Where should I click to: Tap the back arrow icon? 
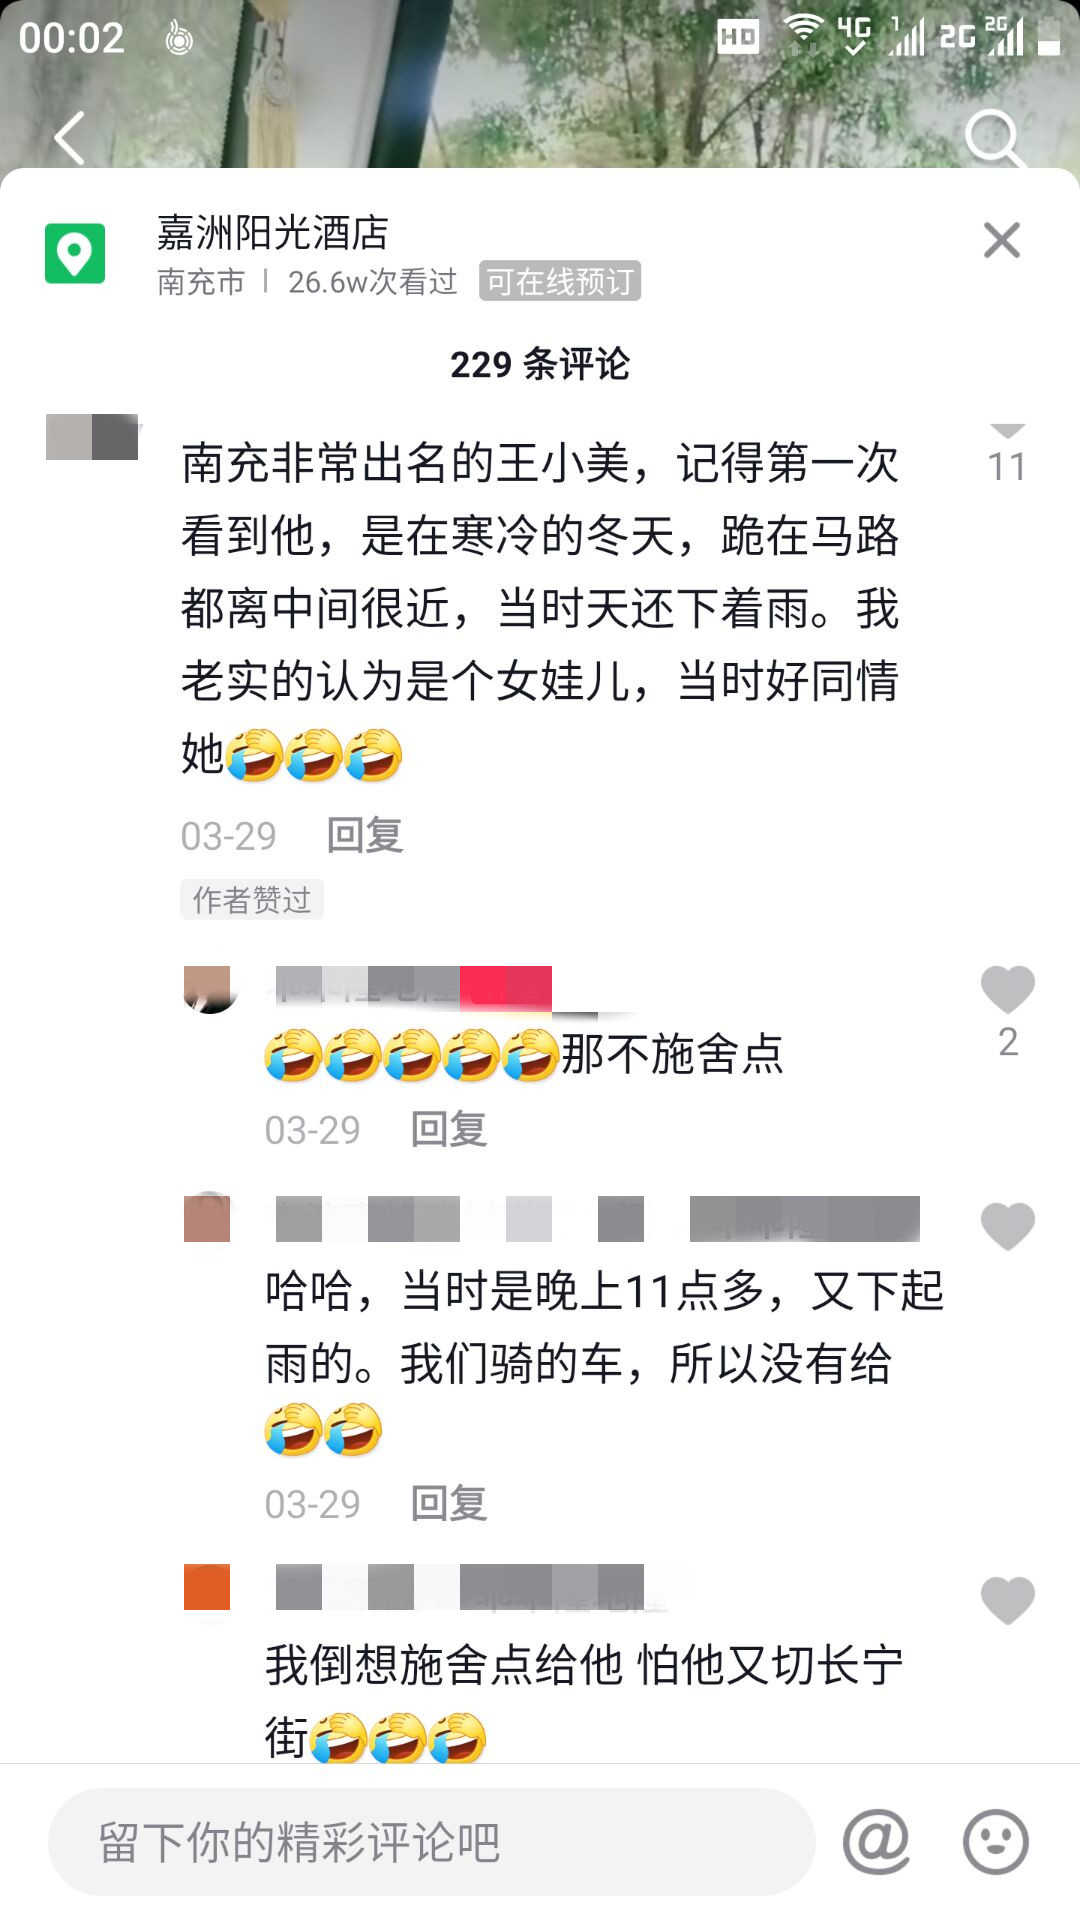point(69,138)
